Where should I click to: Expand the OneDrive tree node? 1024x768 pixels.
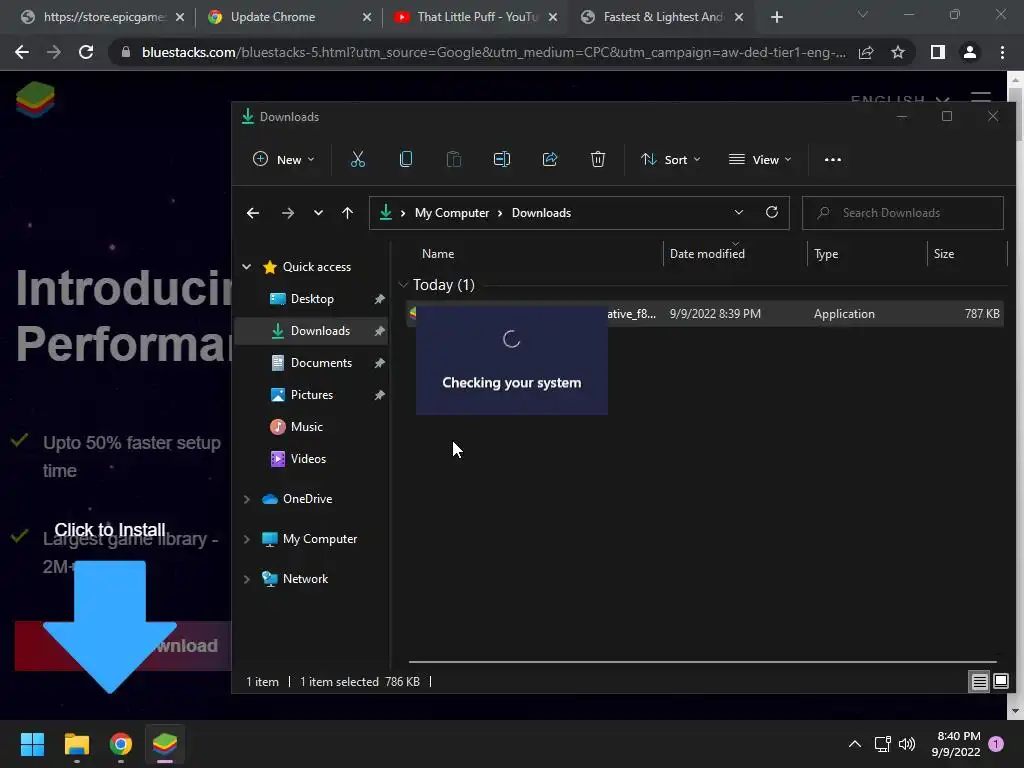pyautogui.click(x=246, y=499)
